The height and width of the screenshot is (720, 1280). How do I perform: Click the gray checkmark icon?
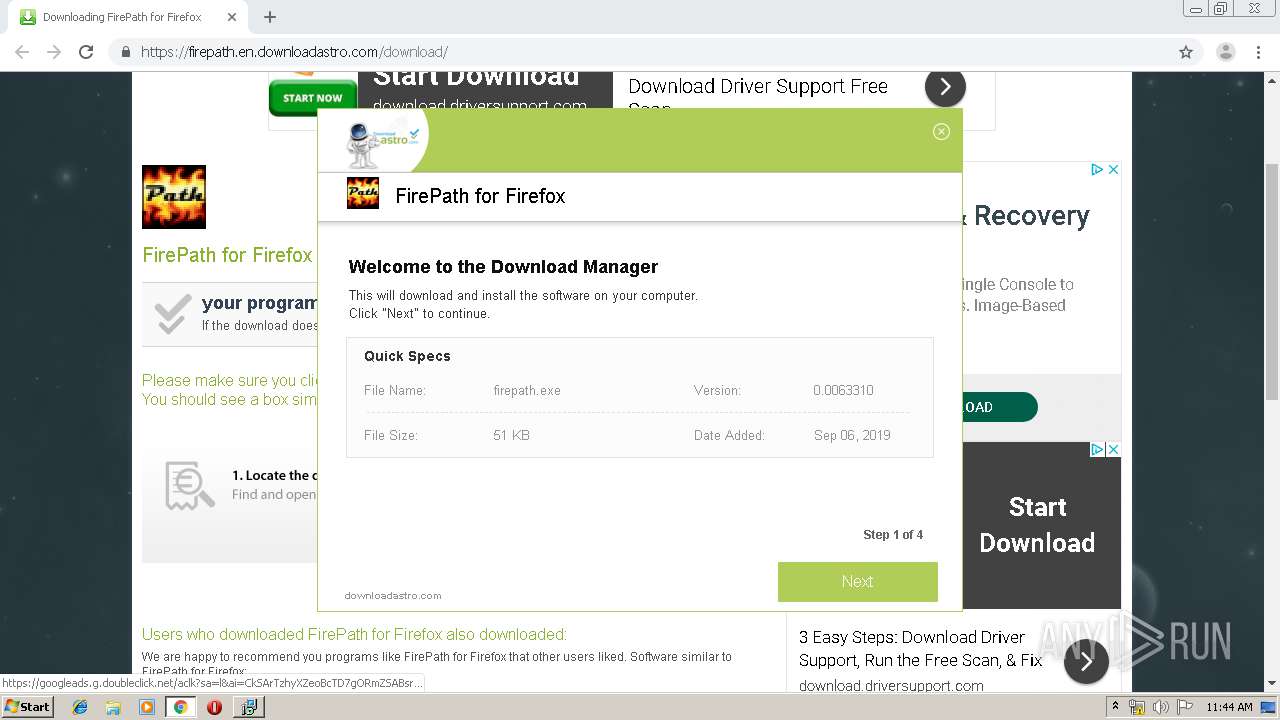173,314
